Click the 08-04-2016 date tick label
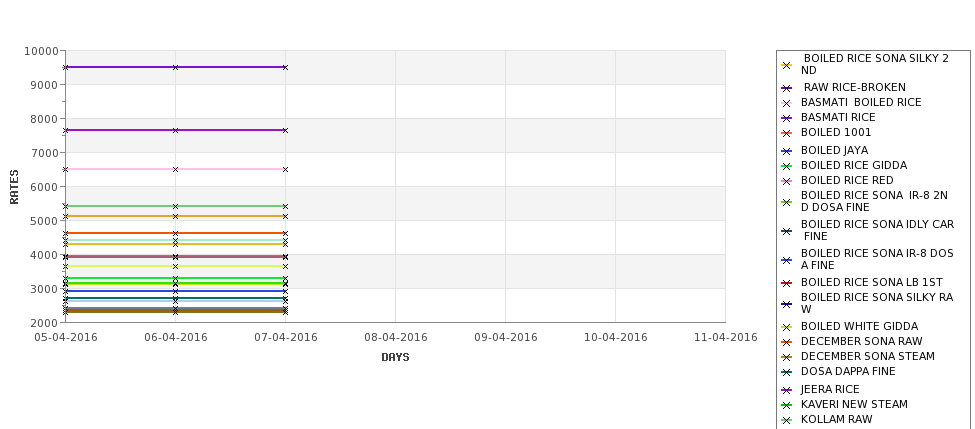975x429 pixels. (x=395, y=338)
